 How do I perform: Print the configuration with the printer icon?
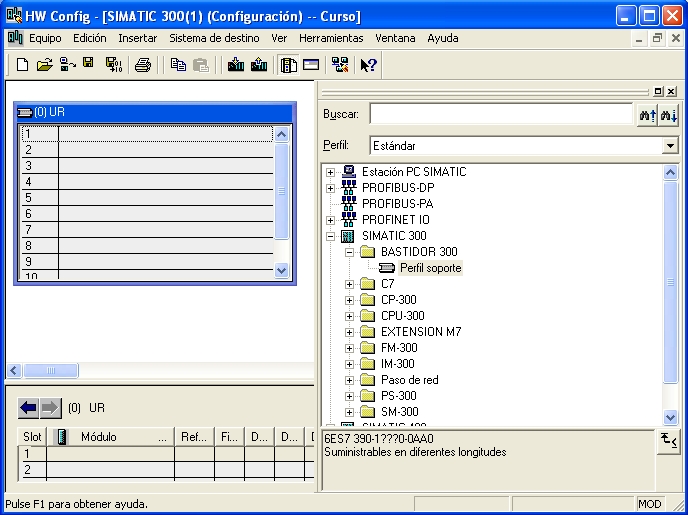(143, 65)
